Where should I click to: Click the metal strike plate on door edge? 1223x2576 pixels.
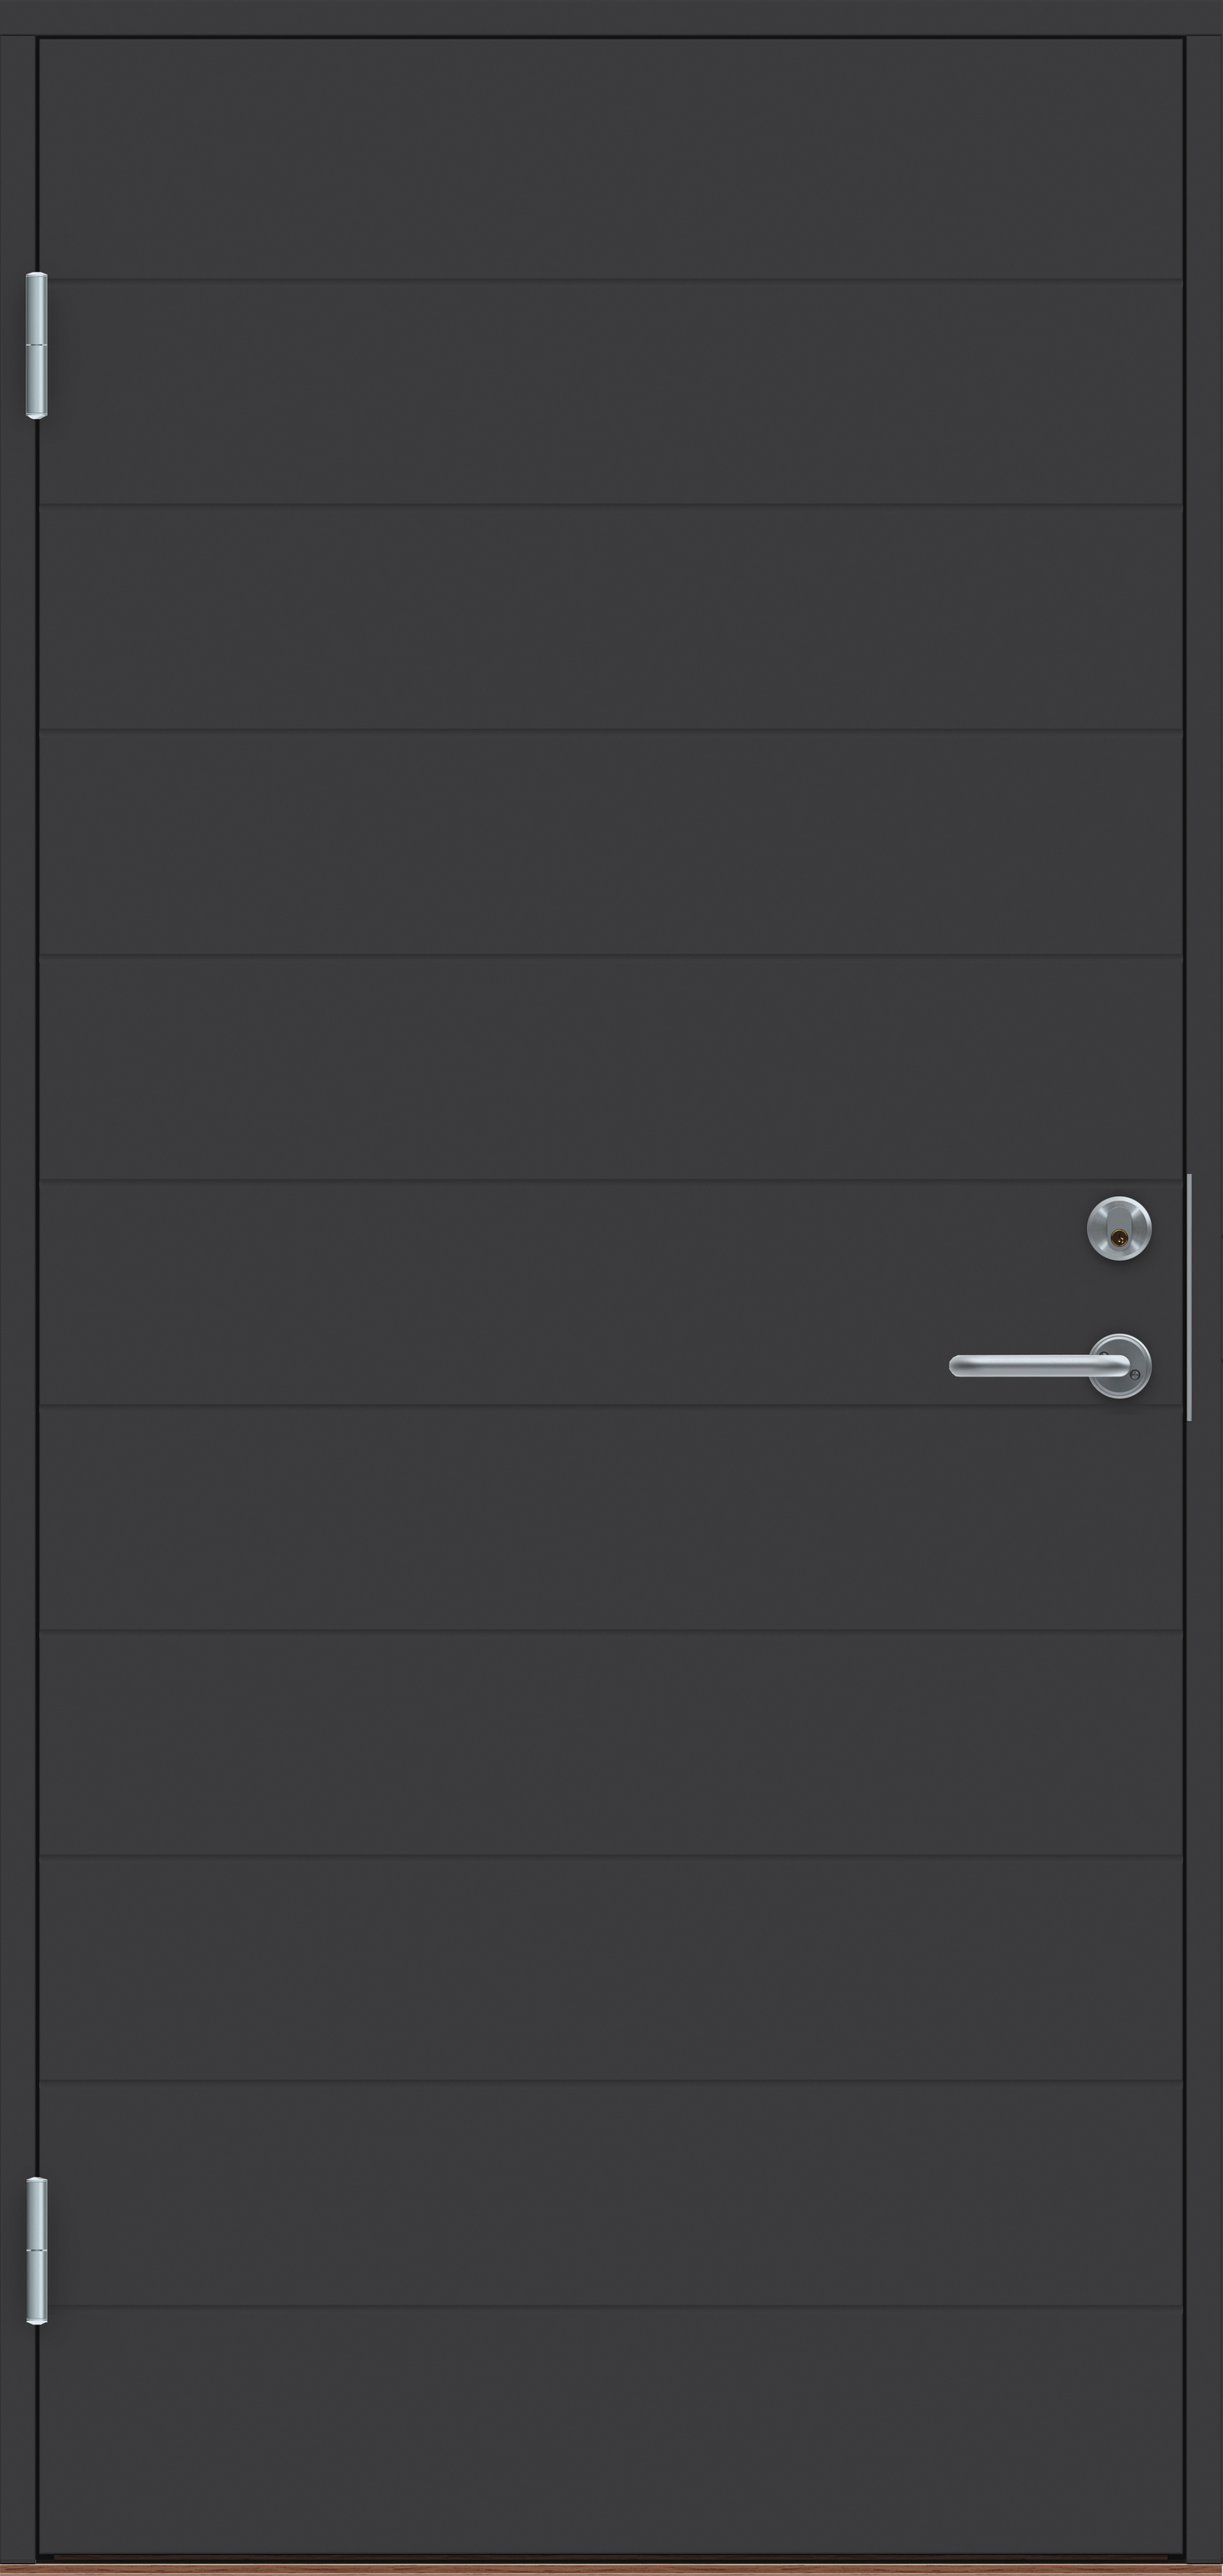coord(1189,1297)
